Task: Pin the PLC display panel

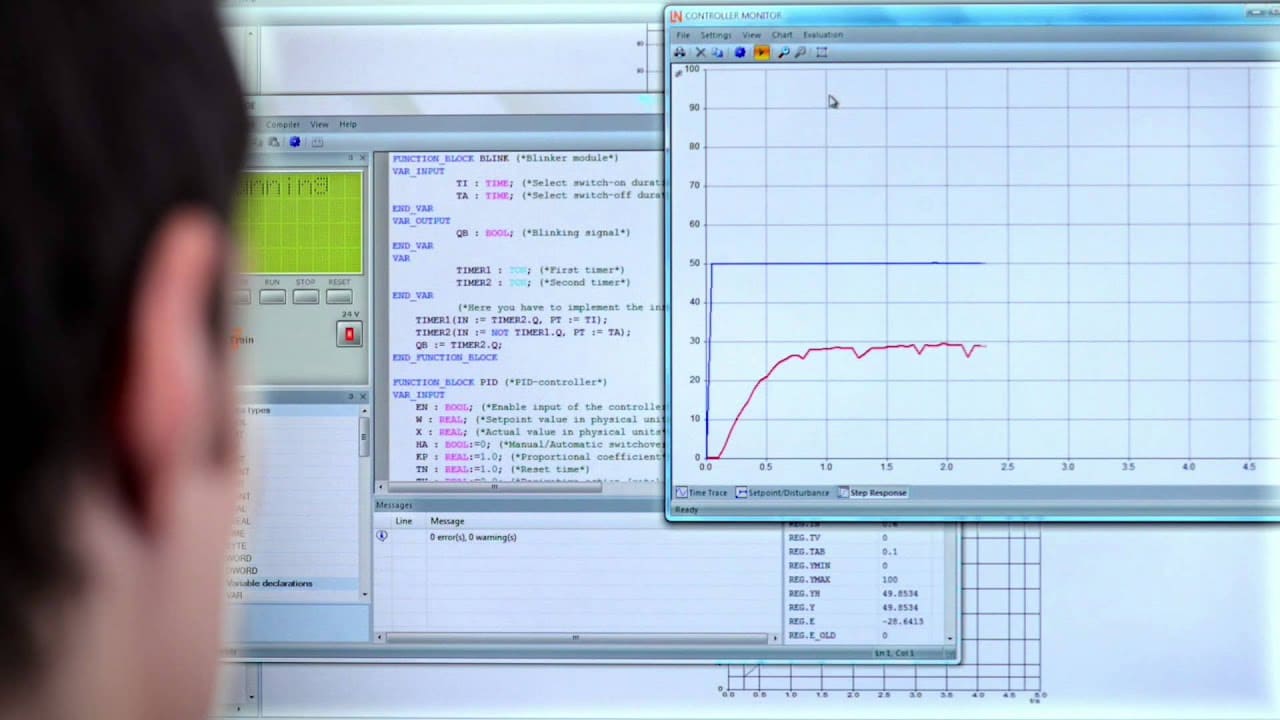Action: click(x=351, y=158)
